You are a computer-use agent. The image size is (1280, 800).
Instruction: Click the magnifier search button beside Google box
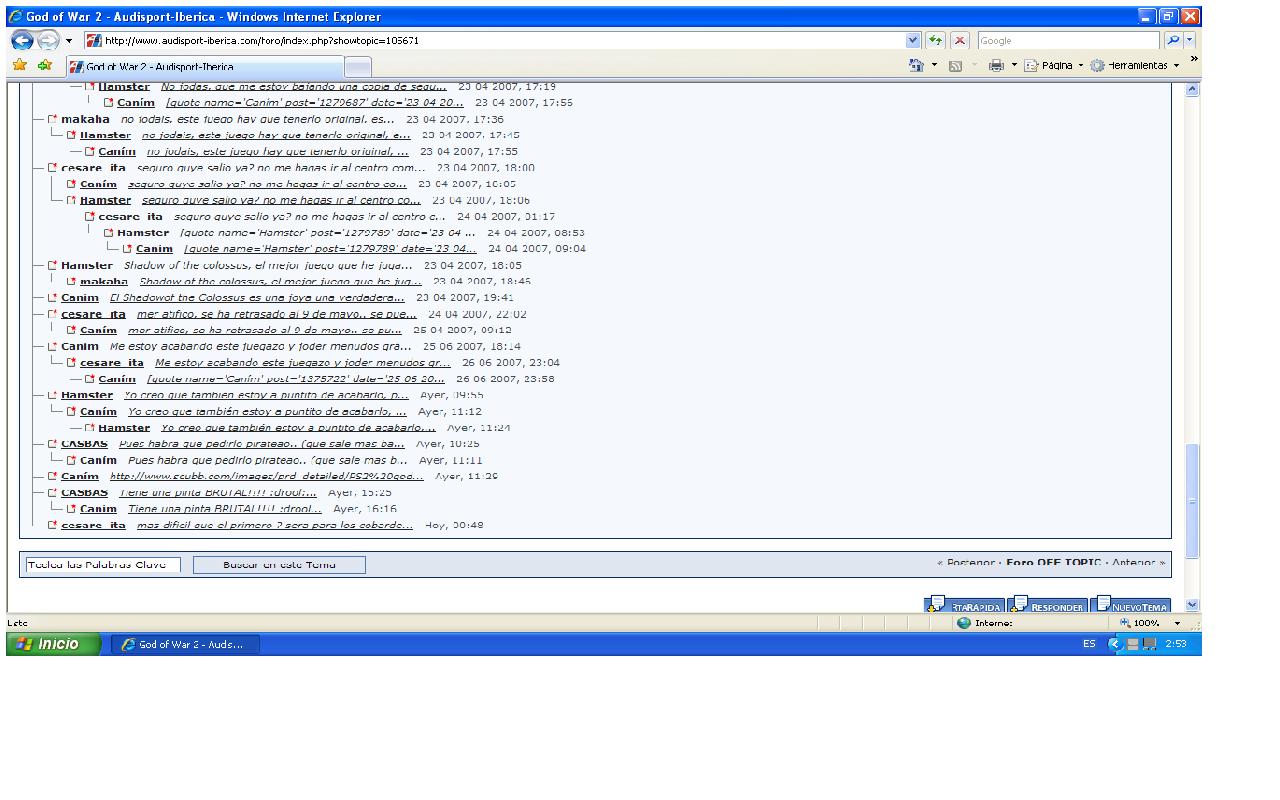1173,41
